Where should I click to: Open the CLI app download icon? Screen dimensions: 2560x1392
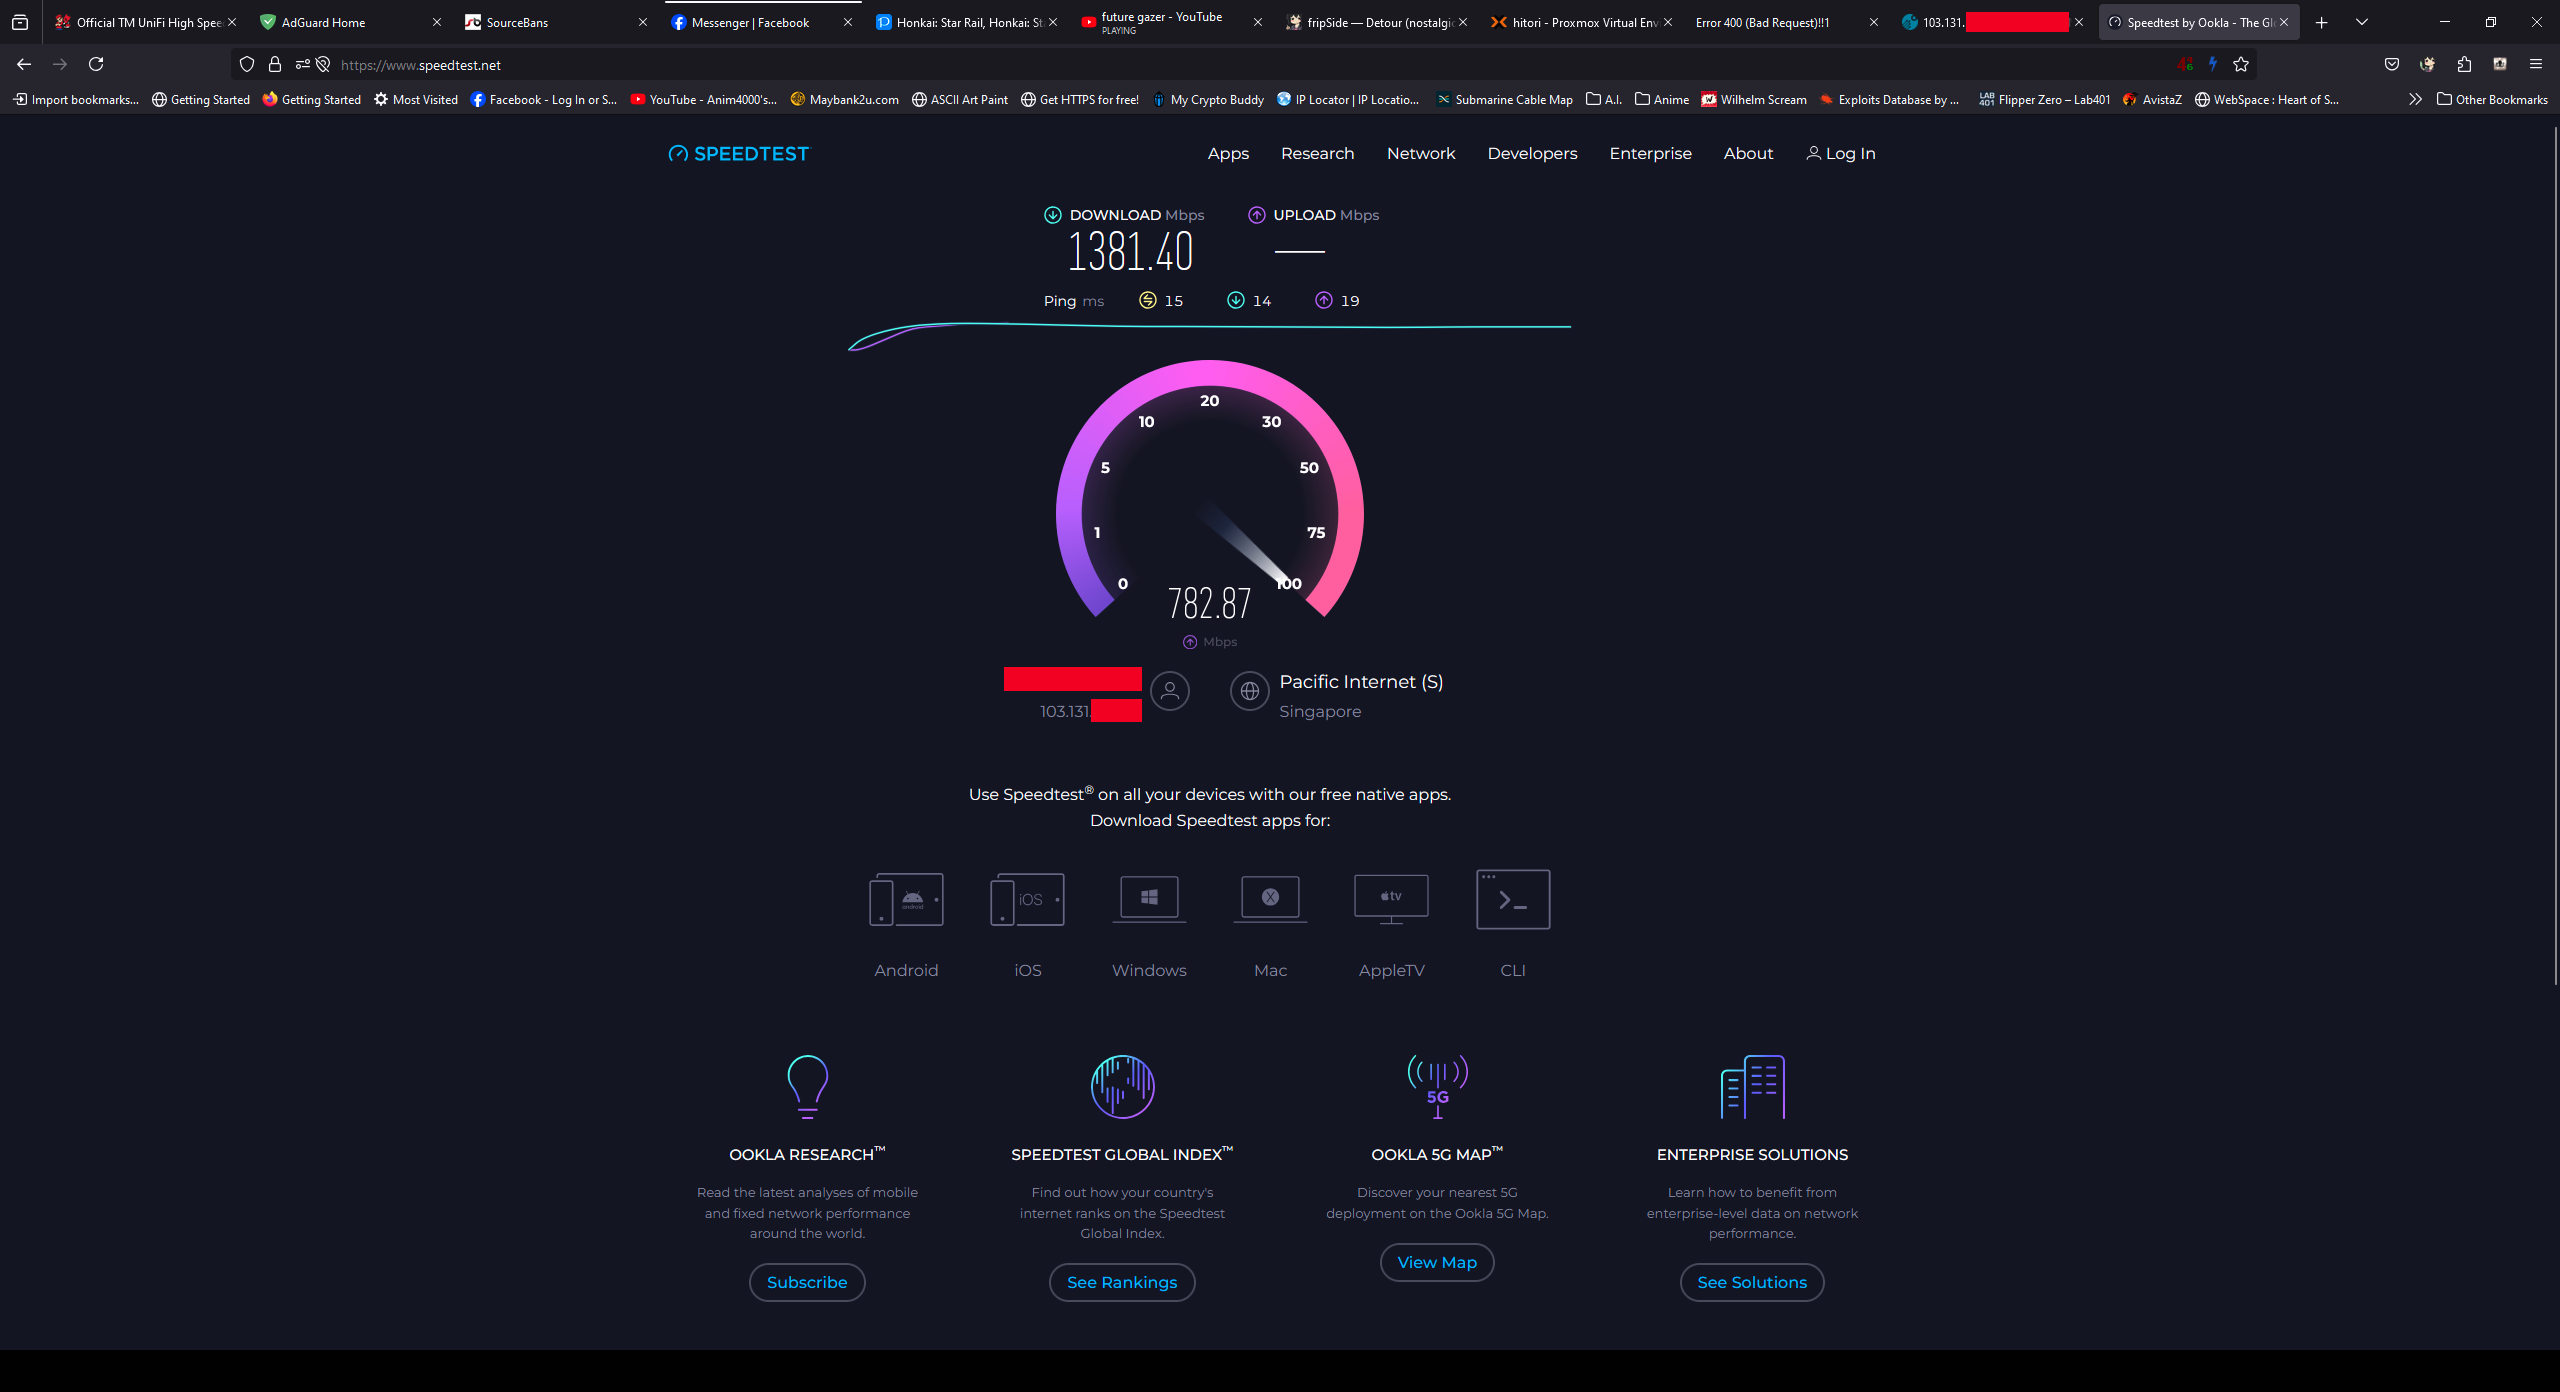pyautogui.click(x=1513, y=899)
